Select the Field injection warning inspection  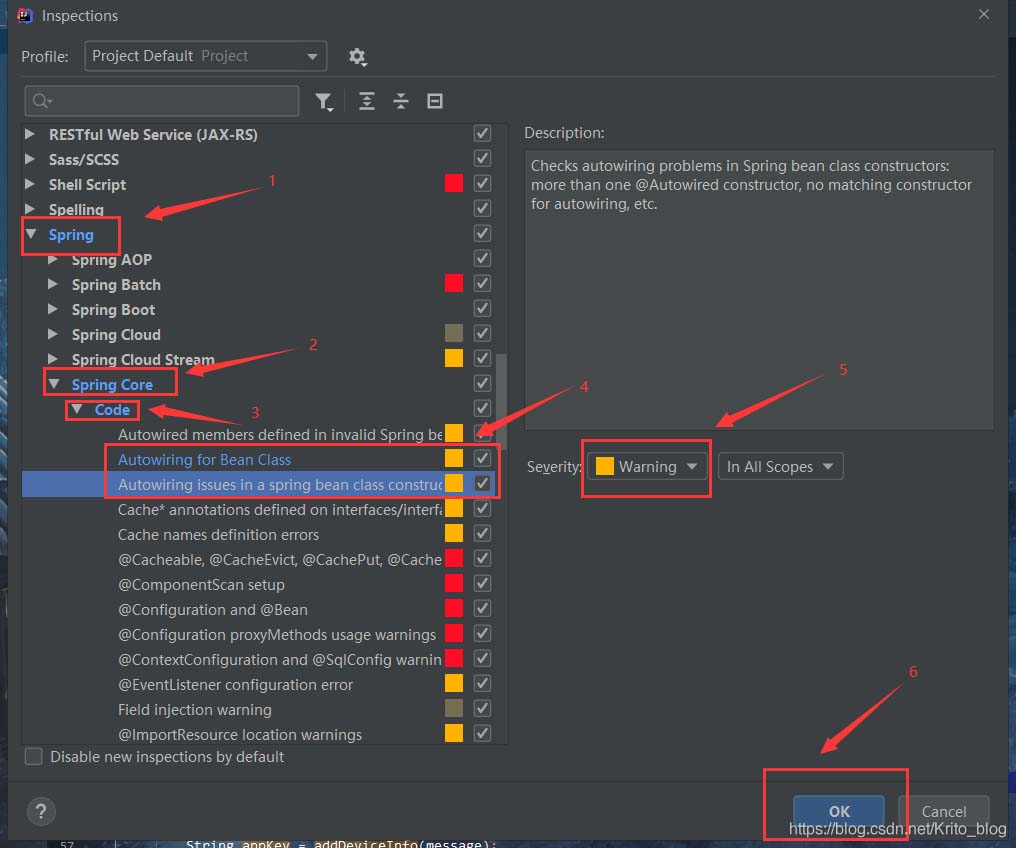(x=195, y=710)
